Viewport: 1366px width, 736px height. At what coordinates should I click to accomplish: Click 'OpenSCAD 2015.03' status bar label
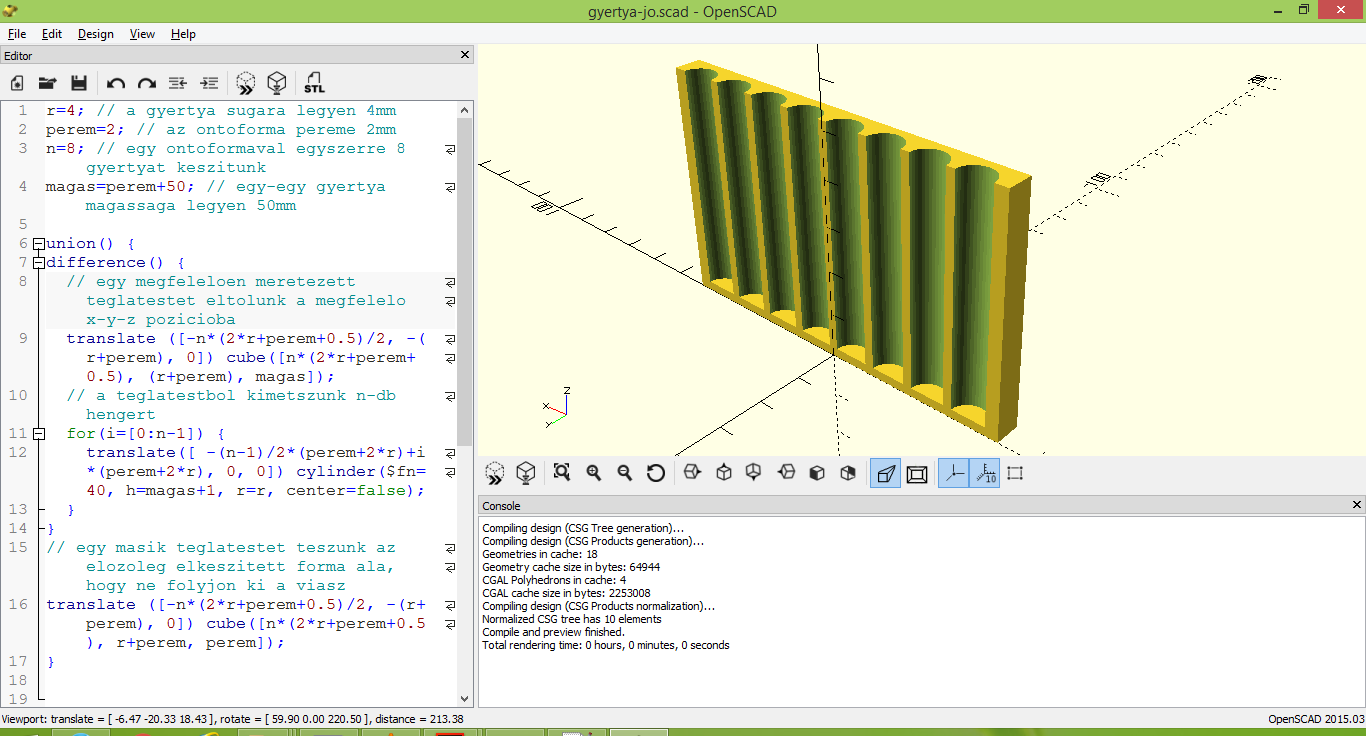coord(1315,719)
